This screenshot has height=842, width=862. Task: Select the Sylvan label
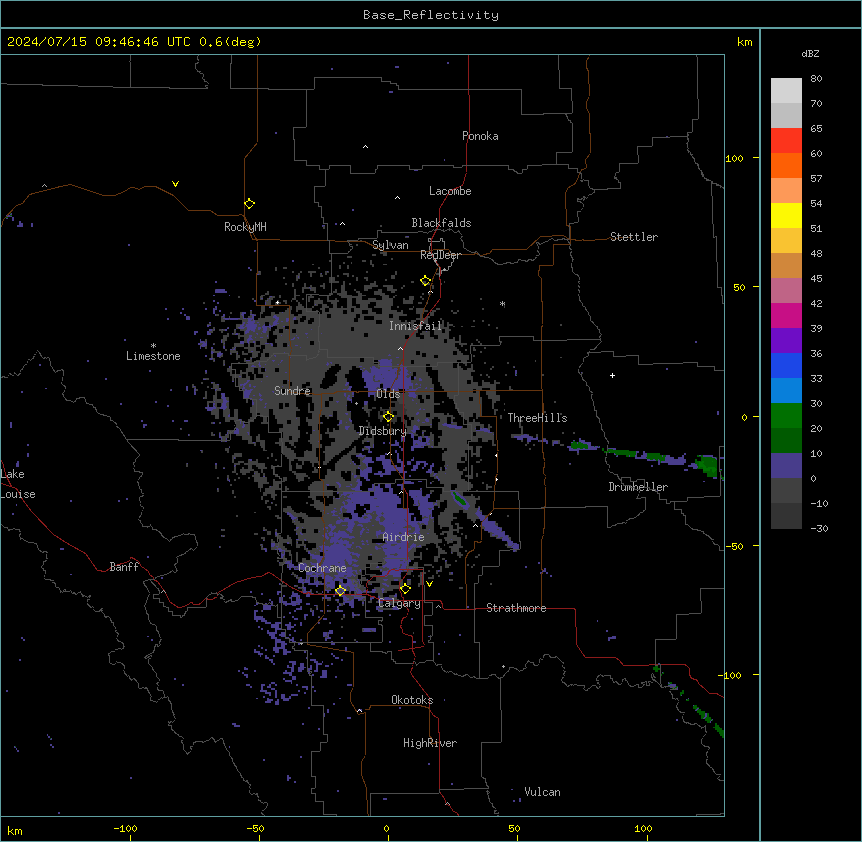[390, 245]
